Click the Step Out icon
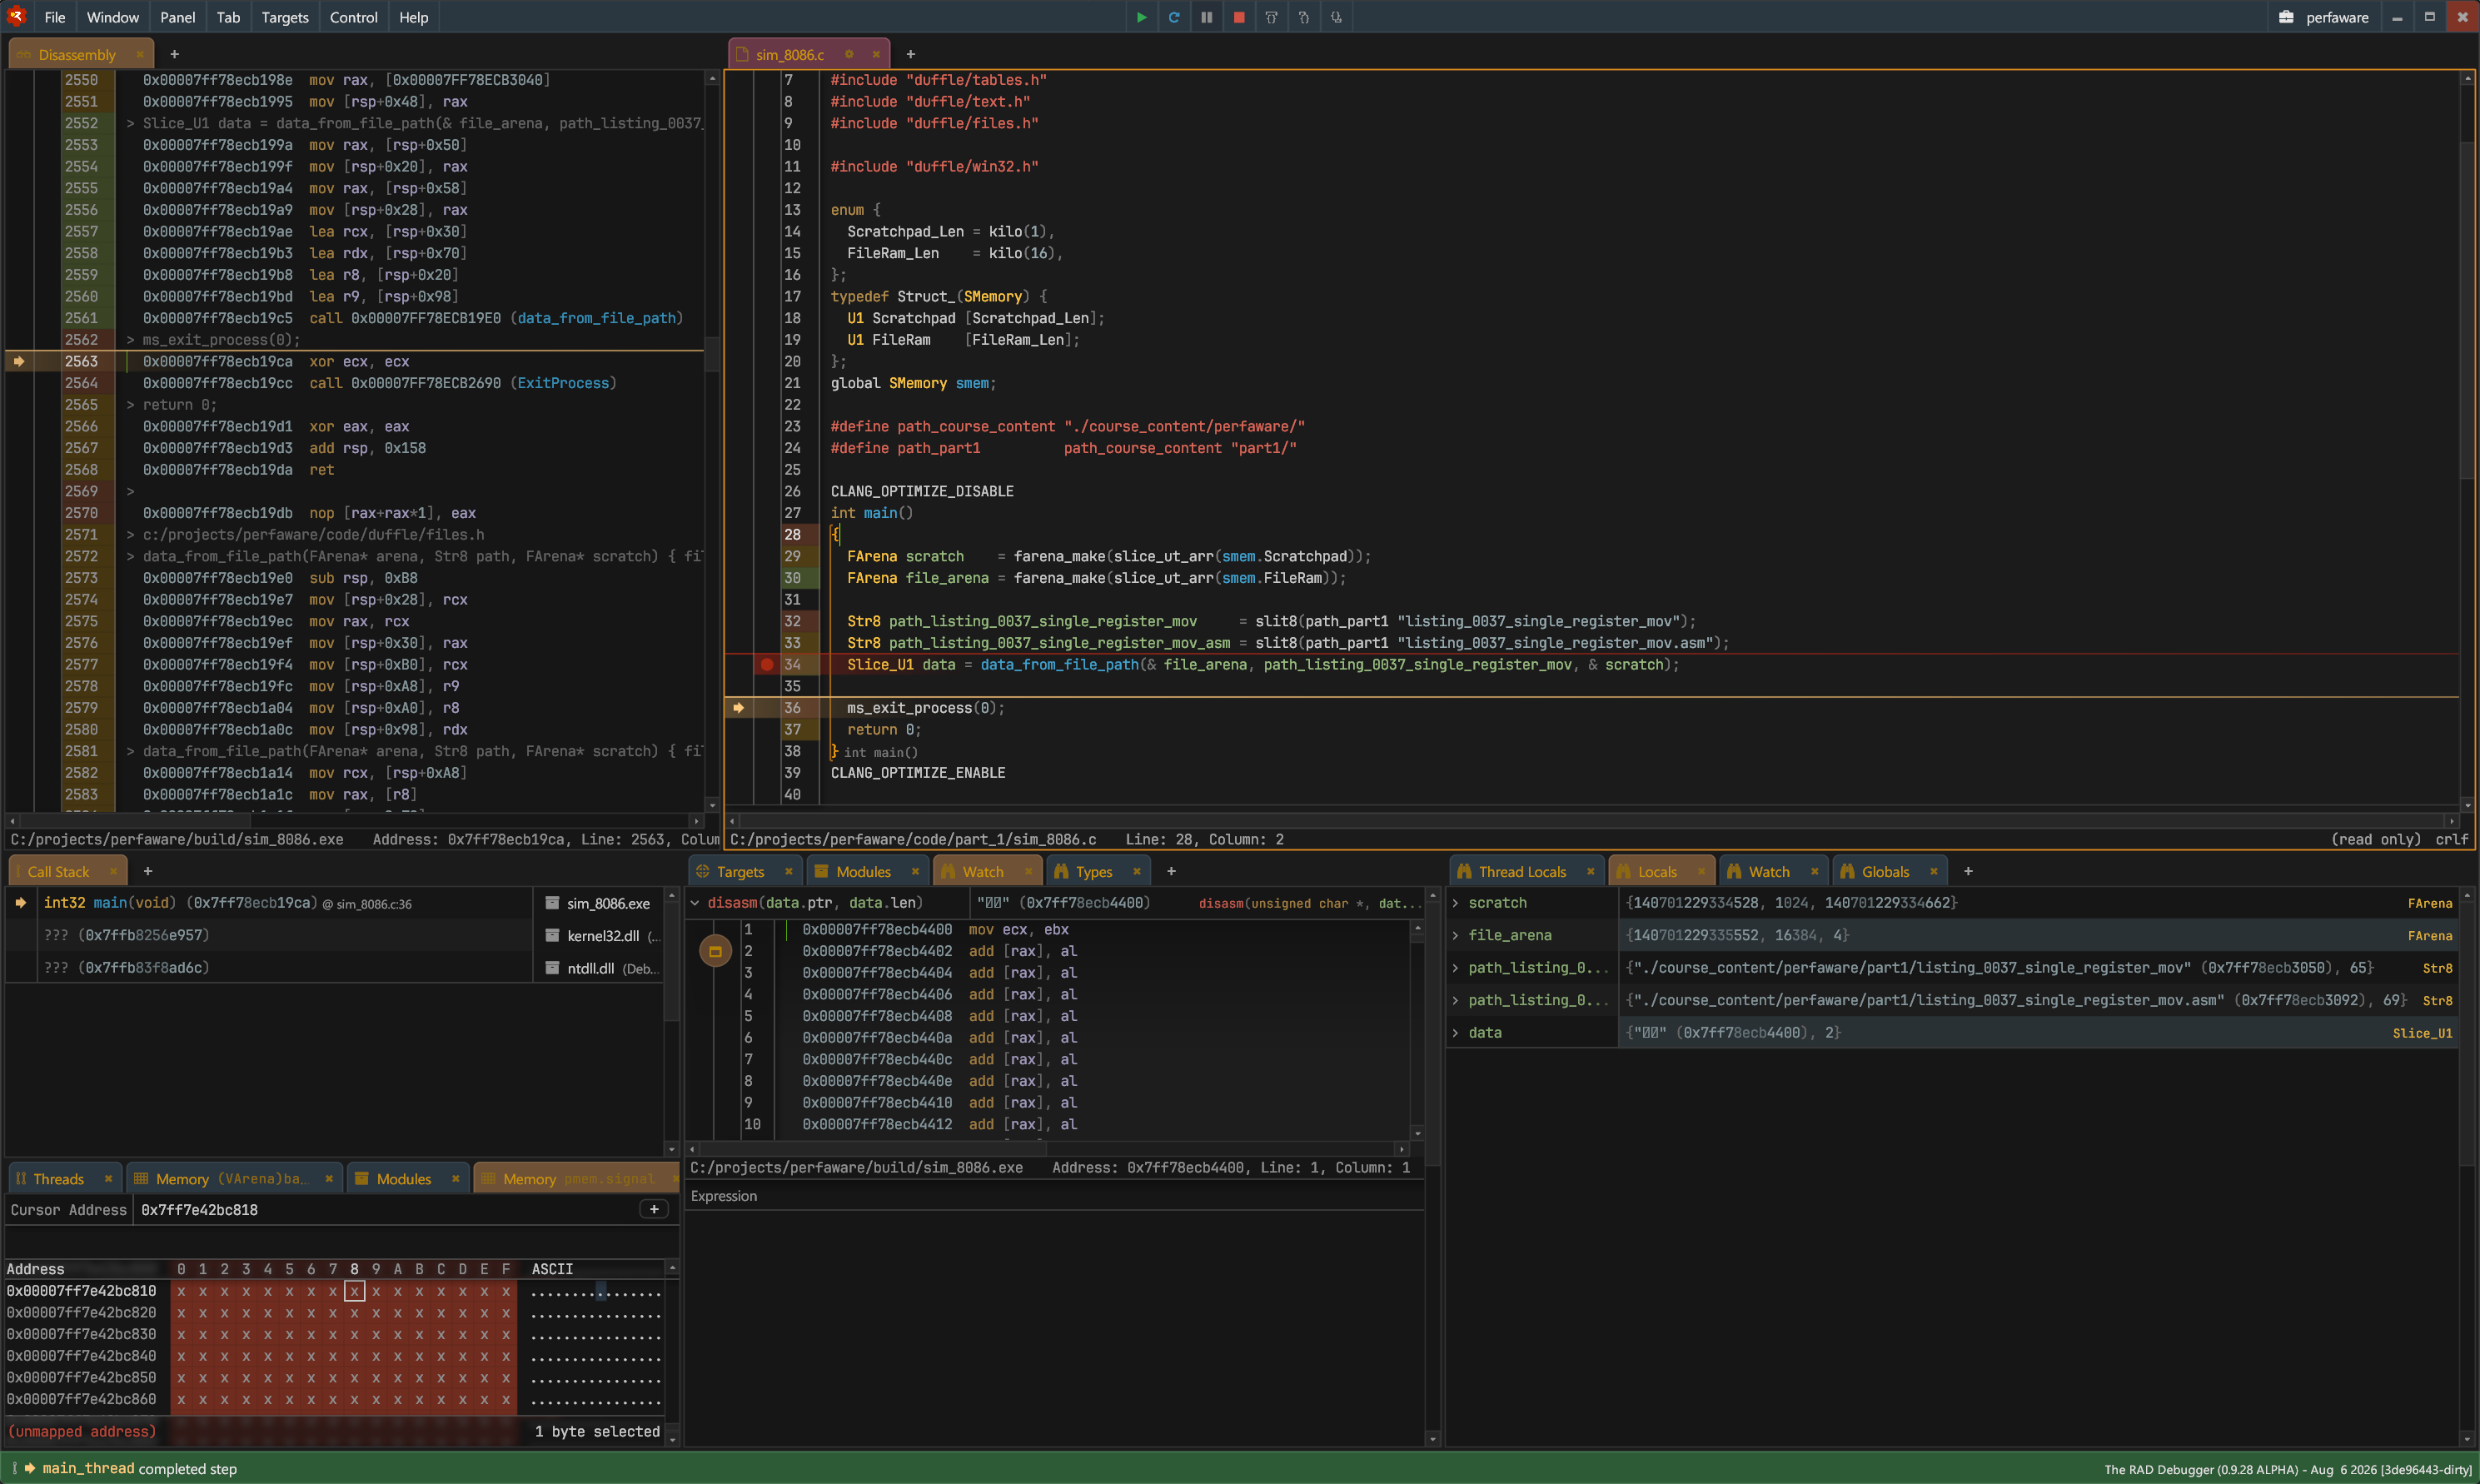The width and height of the screenshot is (2480, 1484). point(1336,17)
